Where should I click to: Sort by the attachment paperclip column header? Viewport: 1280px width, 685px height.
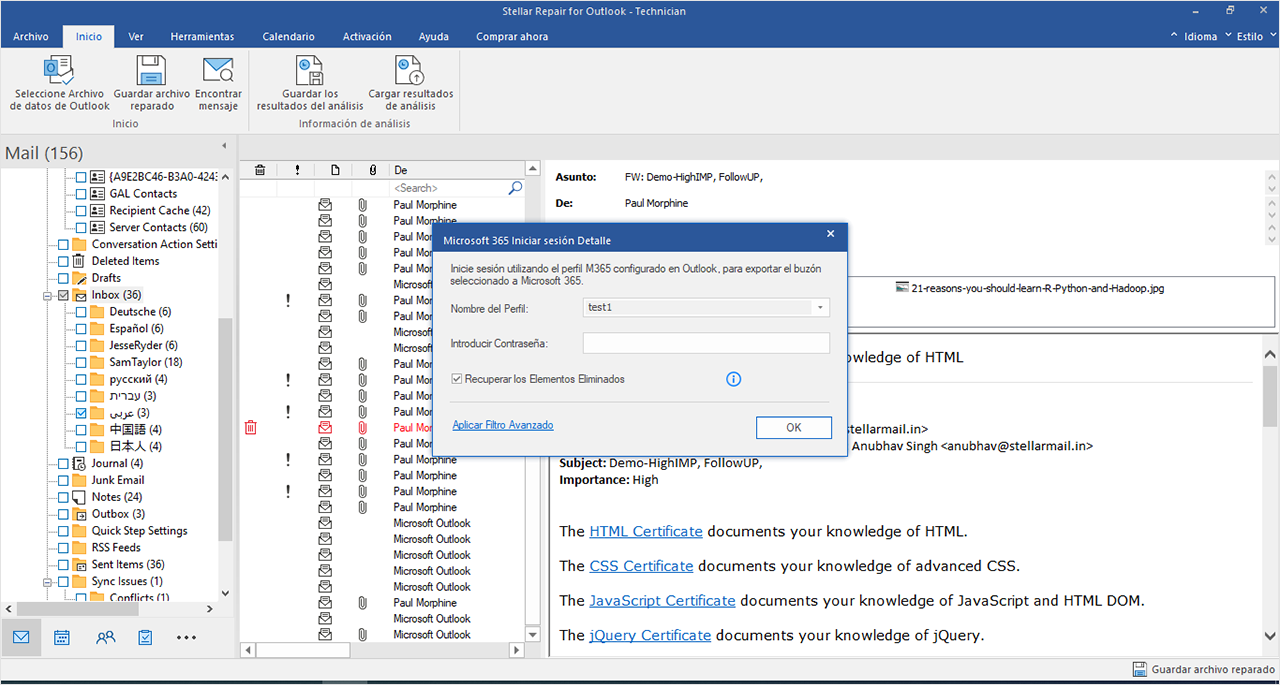(x=372, y=170)
